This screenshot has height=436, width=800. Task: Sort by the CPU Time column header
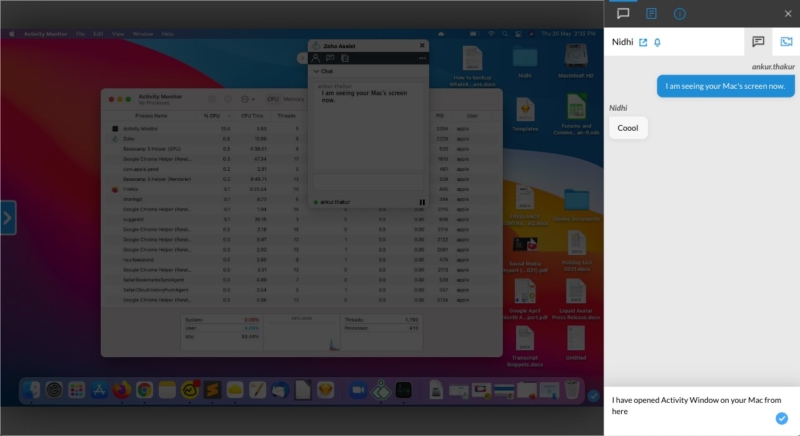click(252, 116)
